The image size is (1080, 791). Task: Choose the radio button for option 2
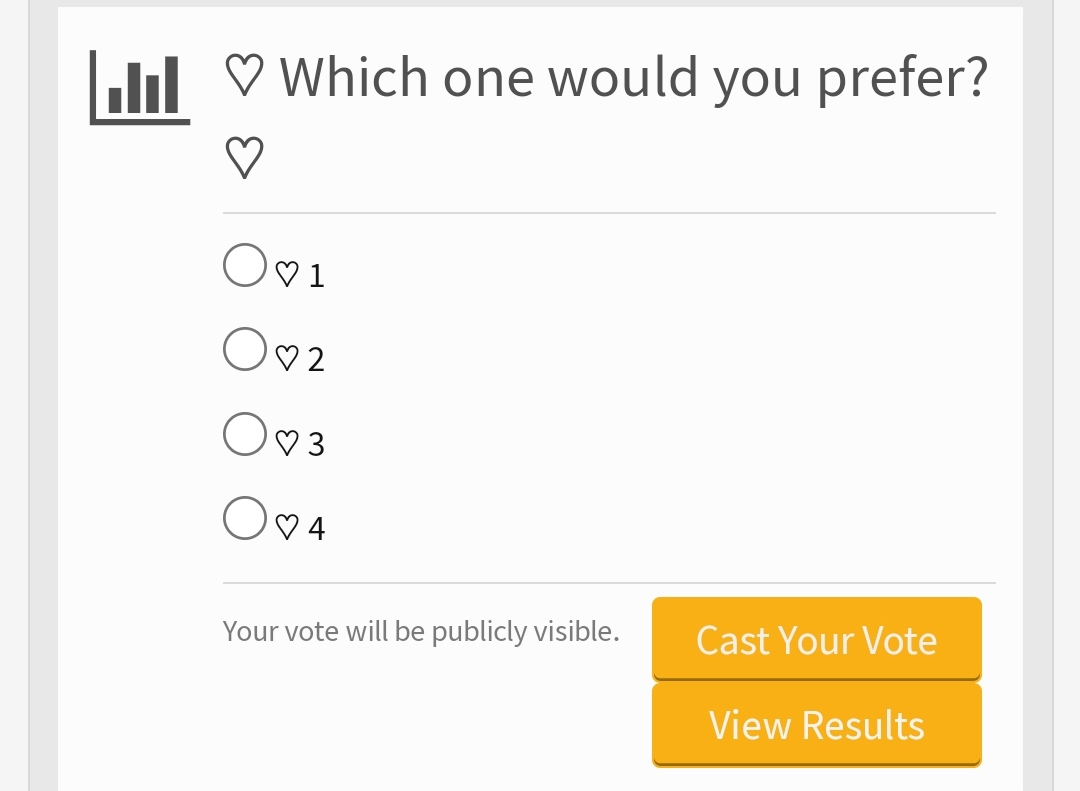pyautogui.click(x=245, y=349)
